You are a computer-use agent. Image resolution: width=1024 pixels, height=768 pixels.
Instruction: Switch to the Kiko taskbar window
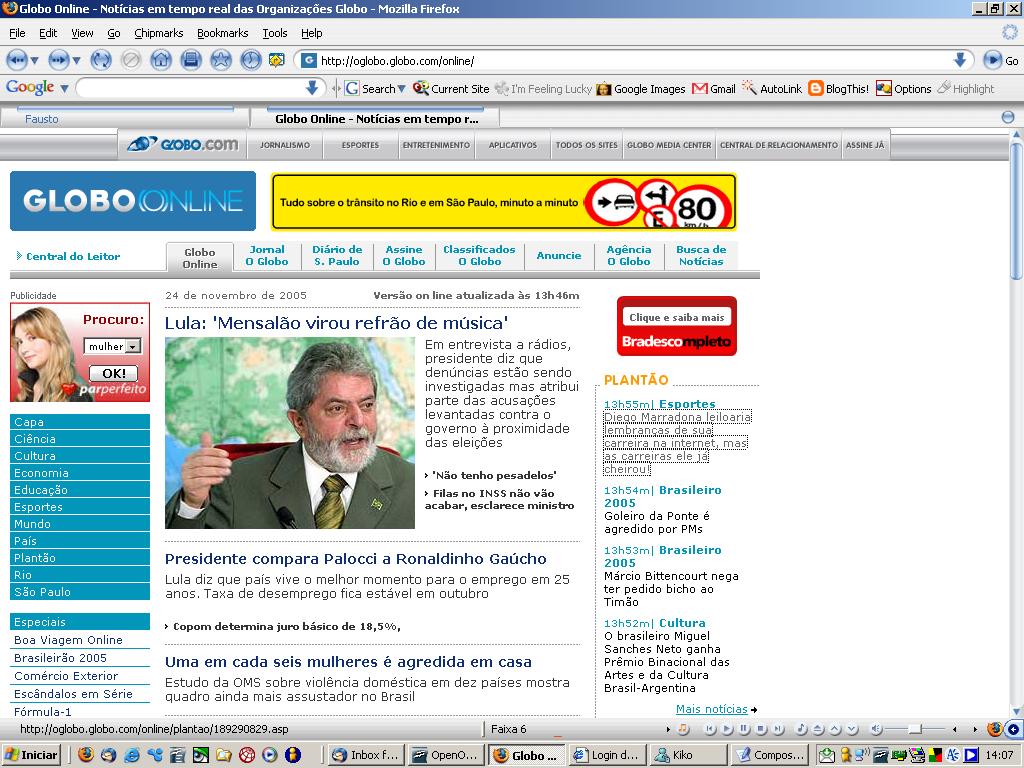click(689, 755)
